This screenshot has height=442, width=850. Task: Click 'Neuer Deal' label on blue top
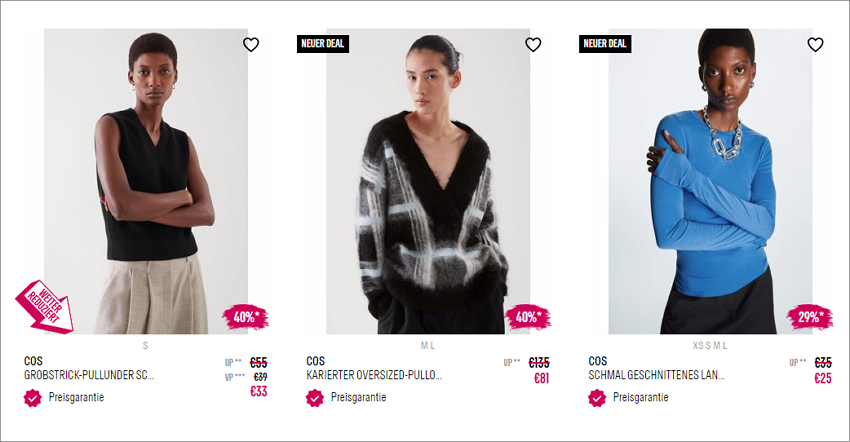605,44
